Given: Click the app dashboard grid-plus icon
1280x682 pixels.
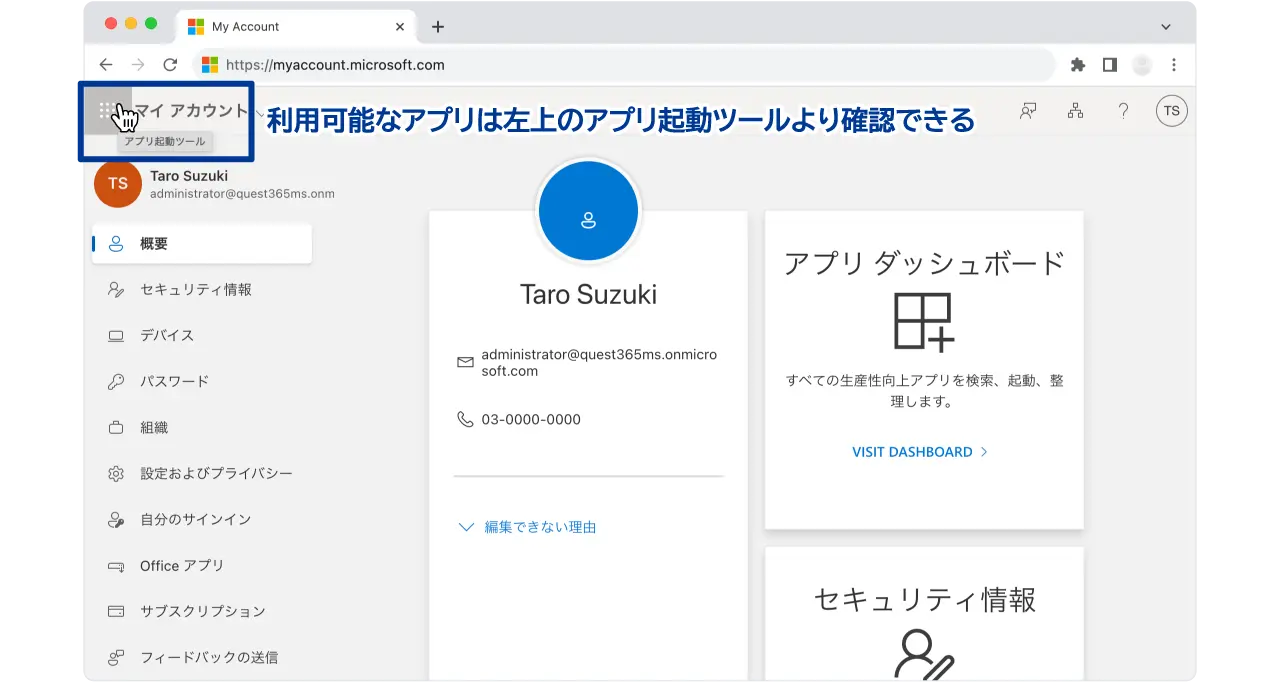Looking at the screenshot, I should pyautogui.click(x=924, y=322).
